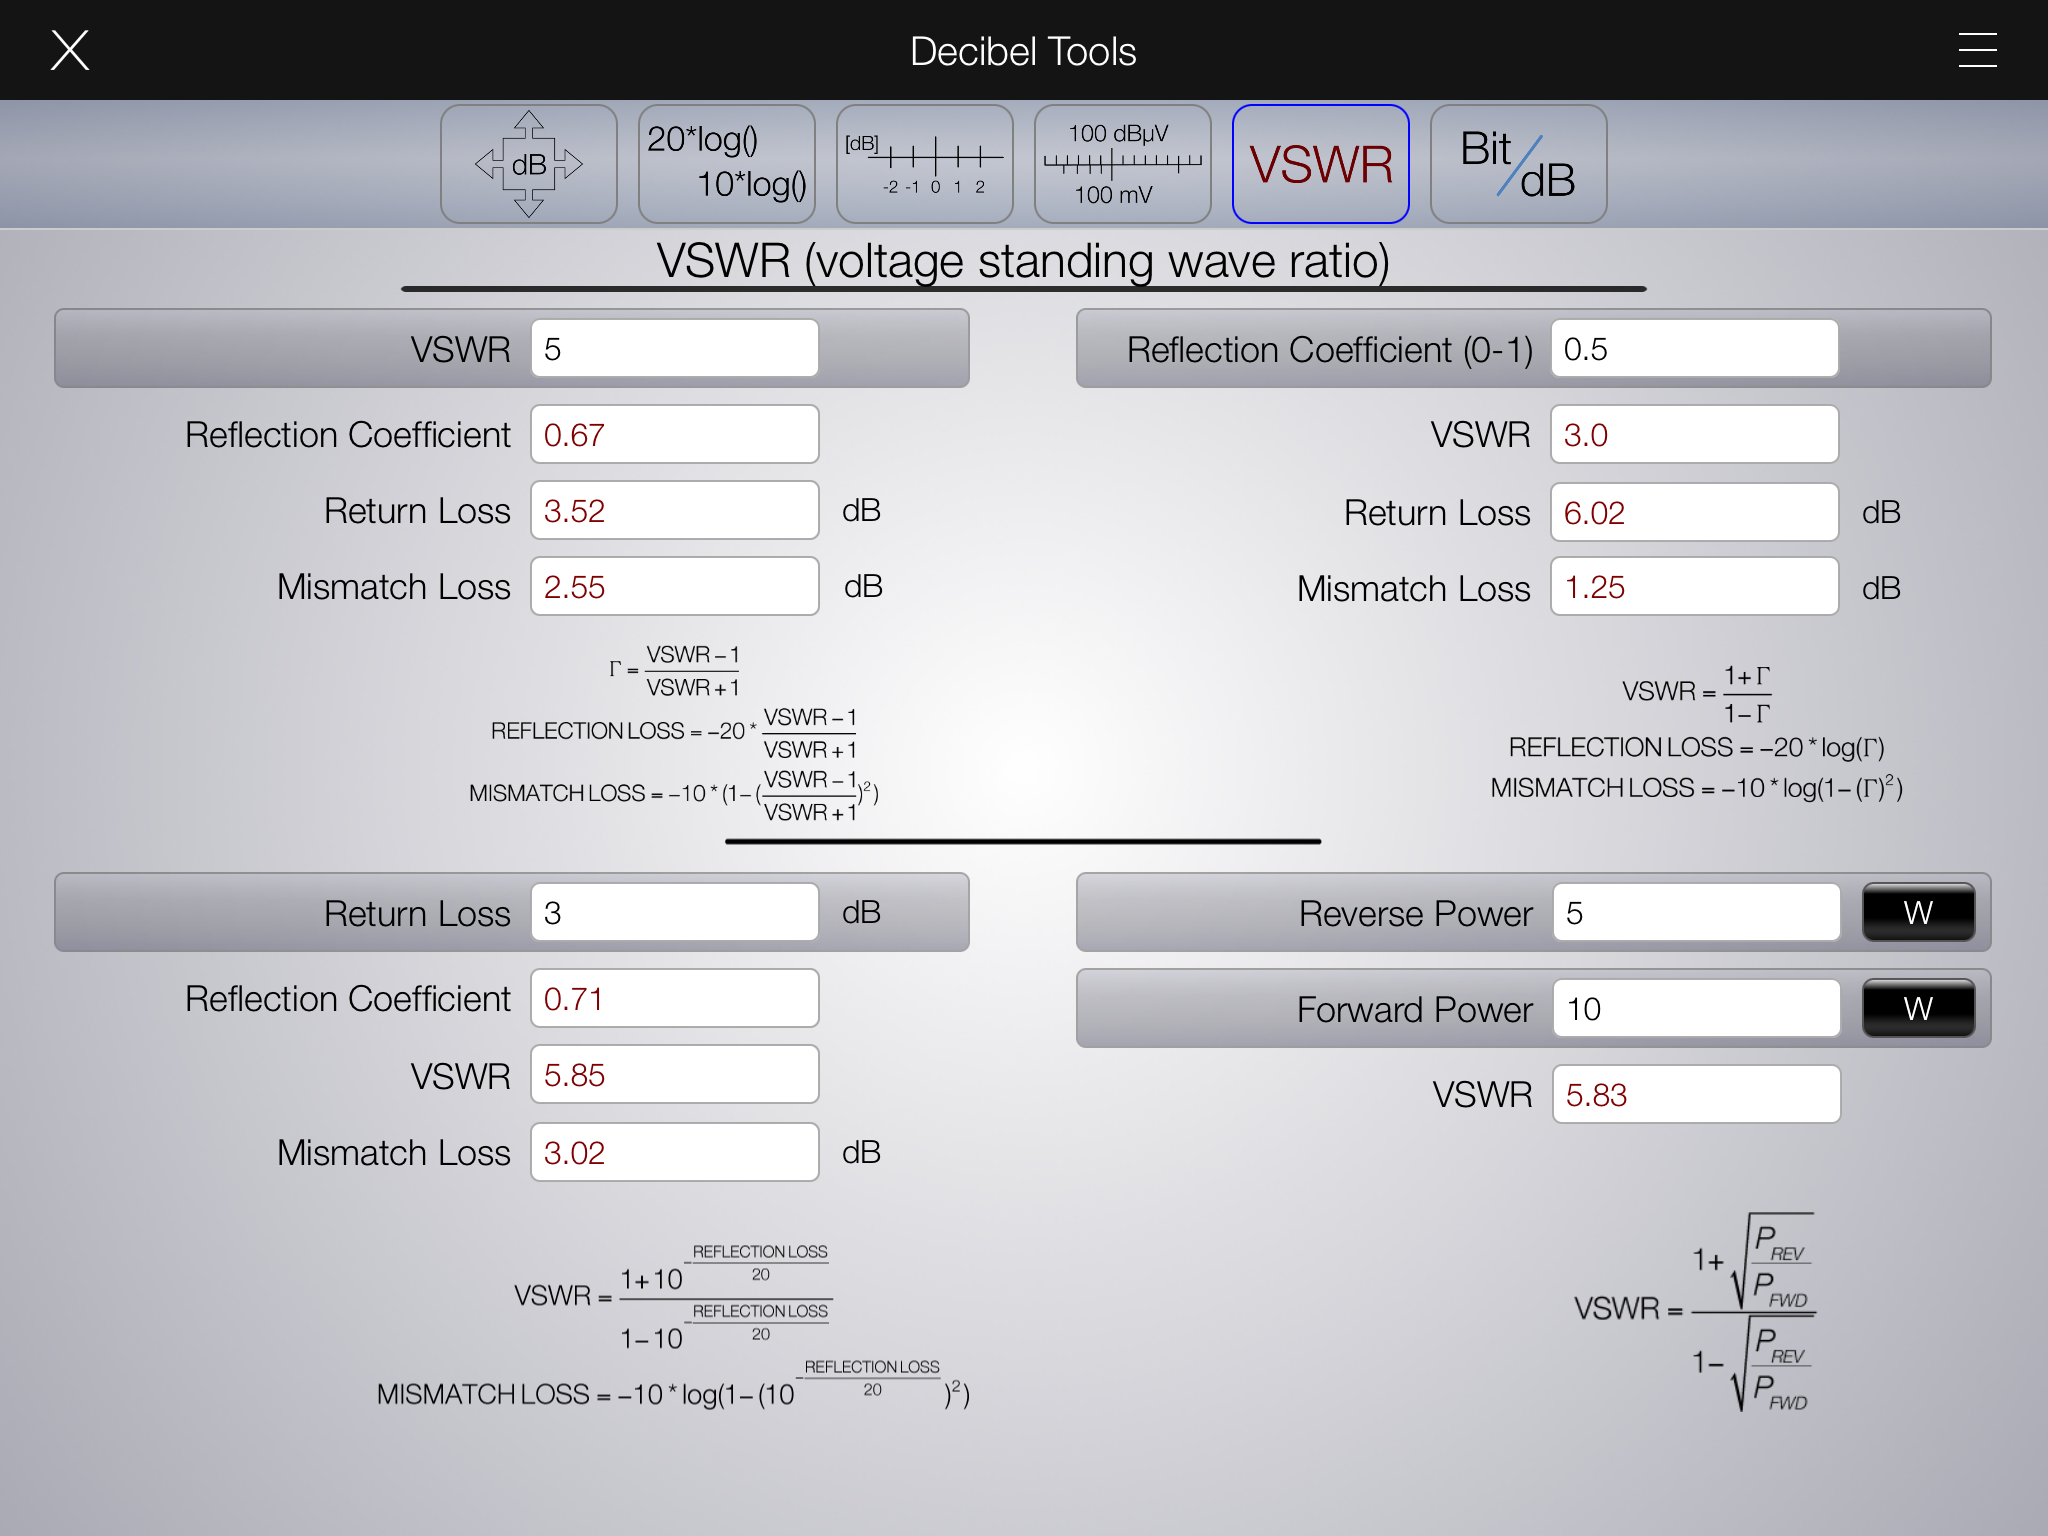Open the dB scale ruler tool

pyautogui.click(x=925, y=164)
